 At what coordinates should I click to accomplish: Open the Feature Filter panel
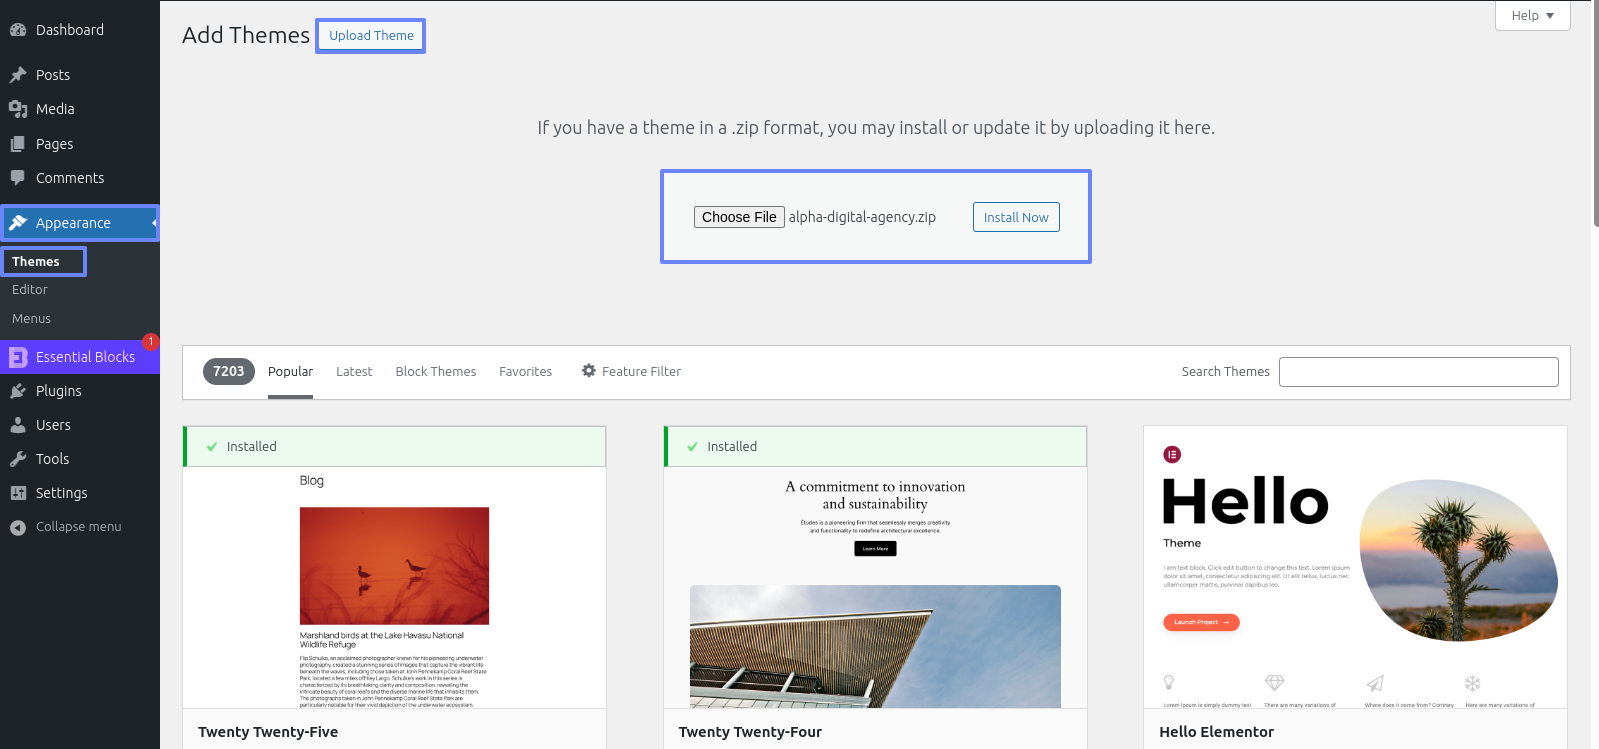[x=631, y=371]
